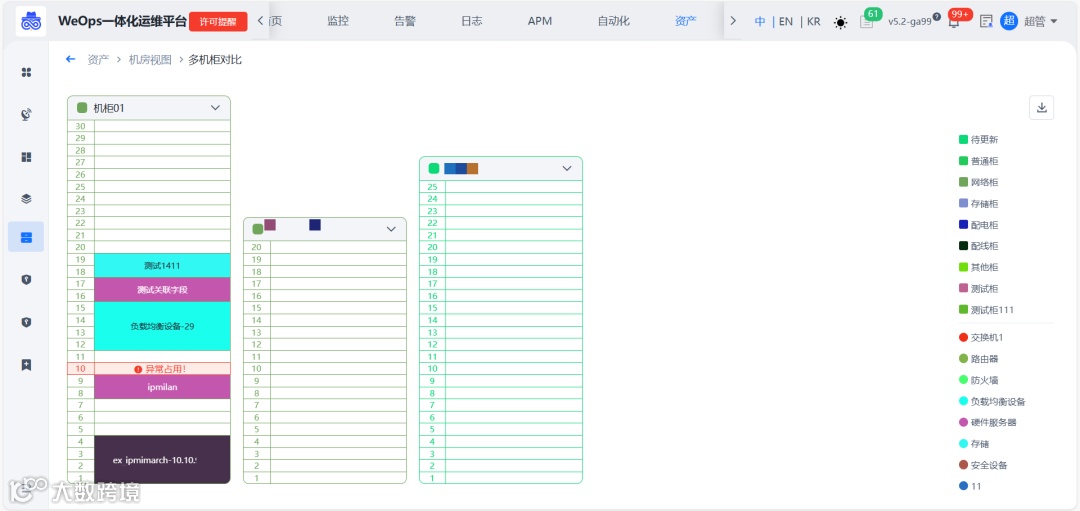Switch language to 中
Viewport: 1080px width, 511px height.
pos(760,21)
